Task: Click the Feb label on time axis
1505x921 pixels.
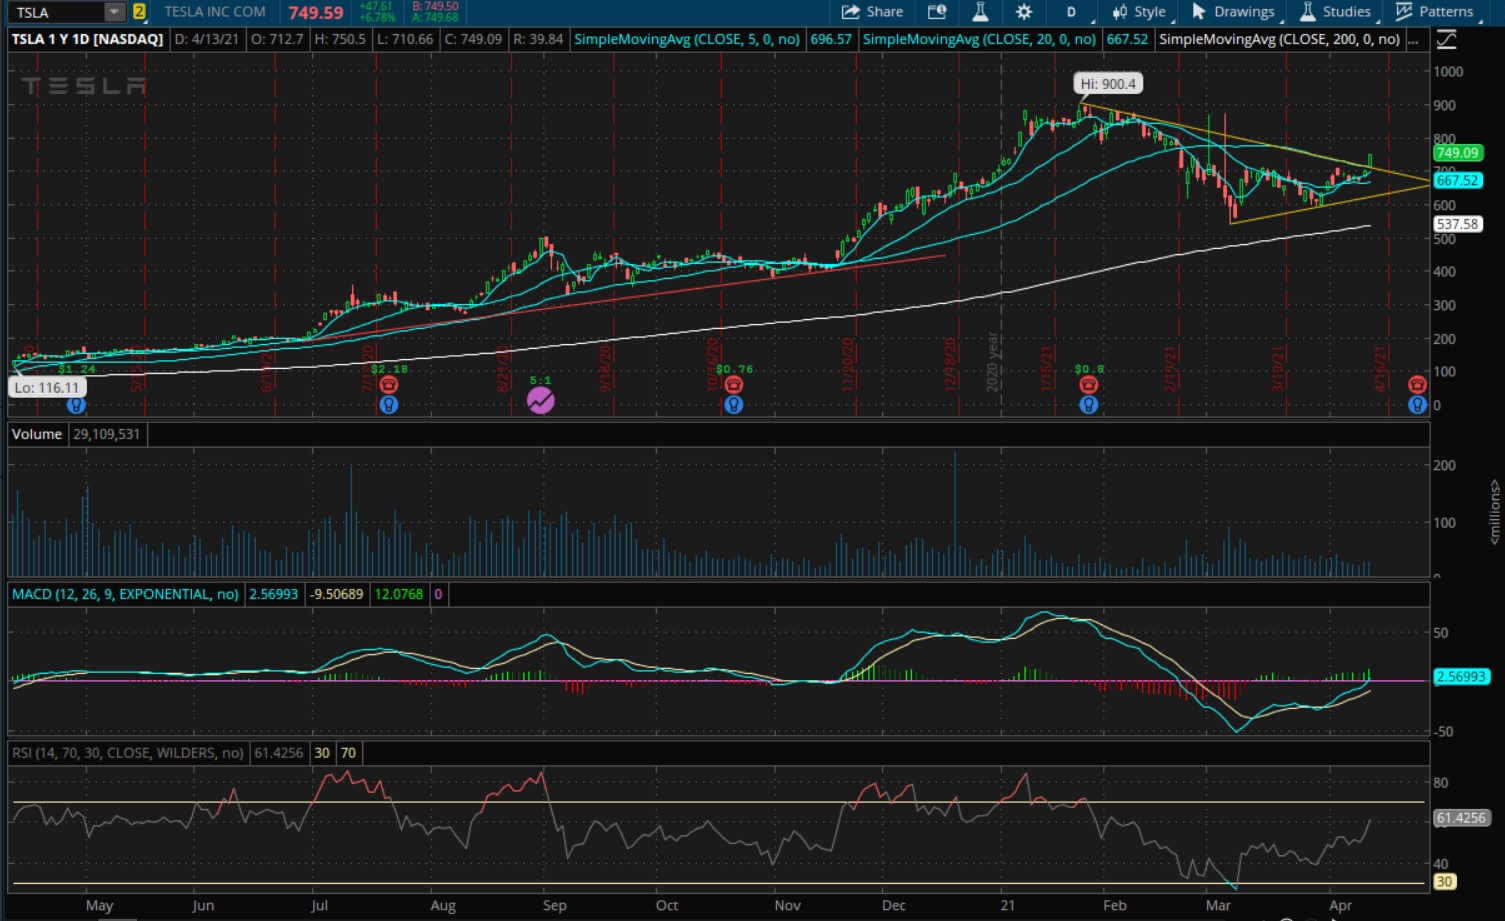Action: [x=1114, y=905]
